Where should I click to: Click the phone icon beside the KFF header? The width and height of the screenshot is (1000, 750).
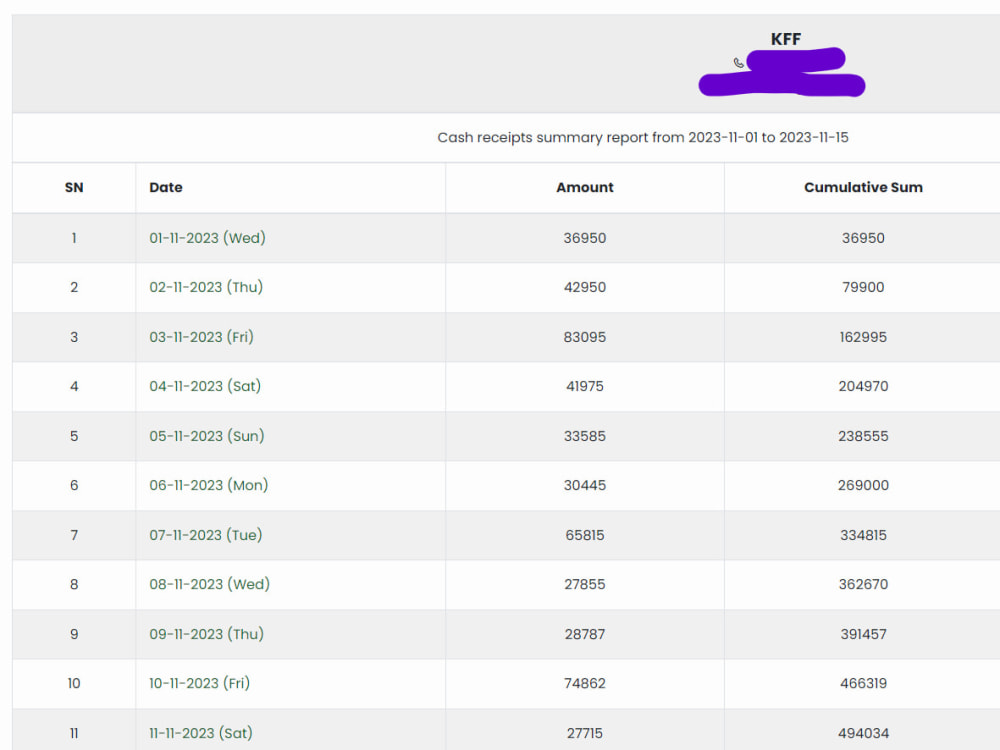pos(739,62)
